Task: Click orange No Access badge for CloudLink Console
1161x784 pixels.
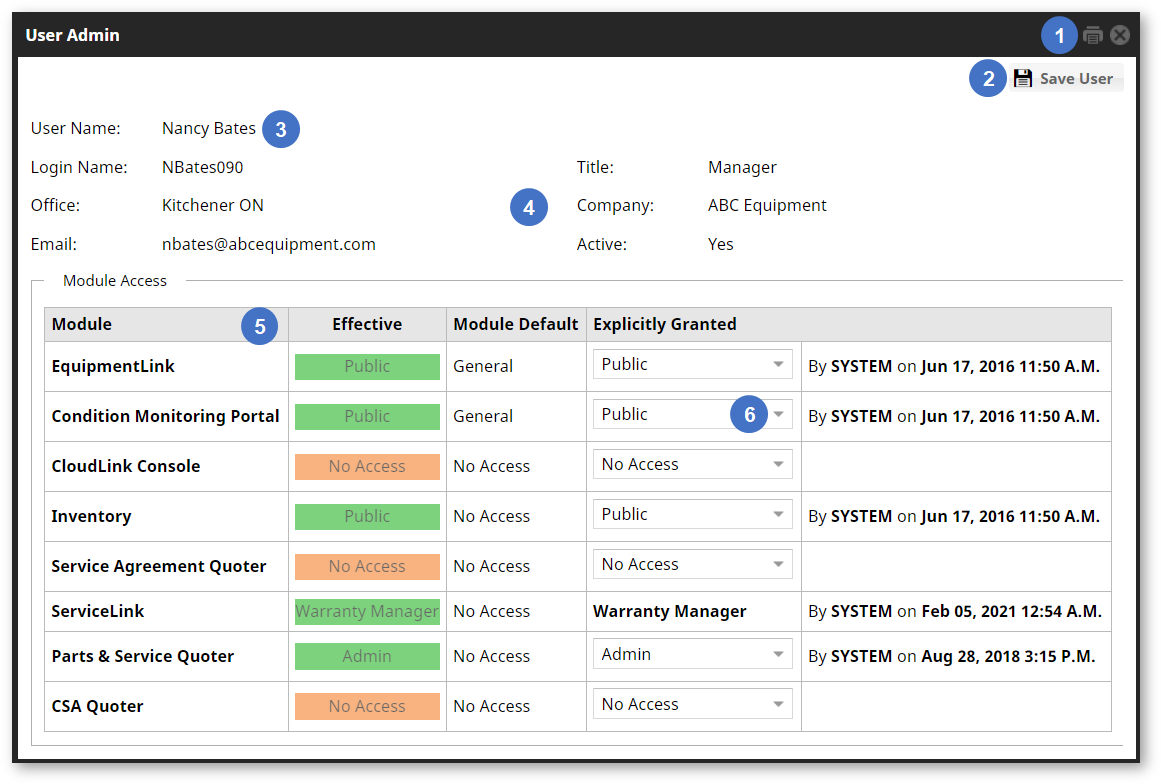Action: pyautogui.click(x=367, y=466)
